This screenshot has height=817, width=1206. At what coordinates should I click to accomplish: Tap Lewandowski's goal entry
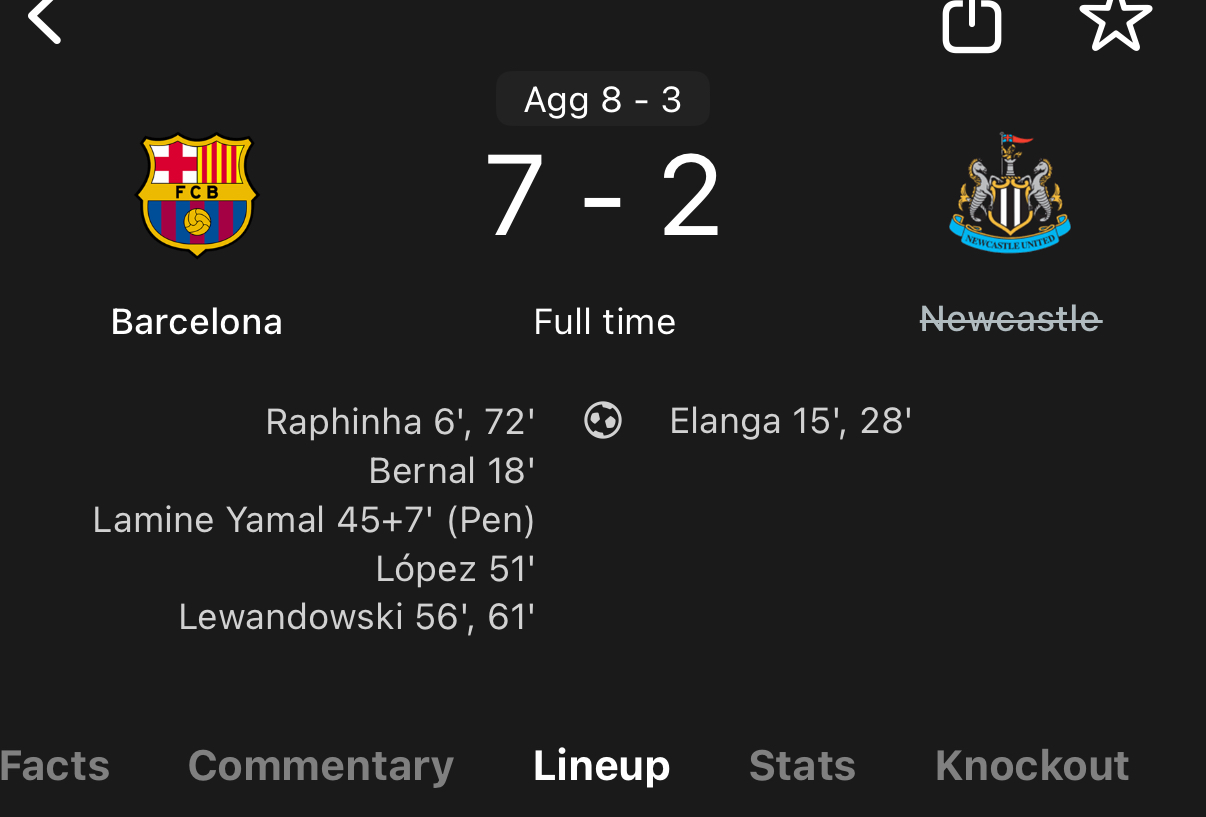point(357,617)
